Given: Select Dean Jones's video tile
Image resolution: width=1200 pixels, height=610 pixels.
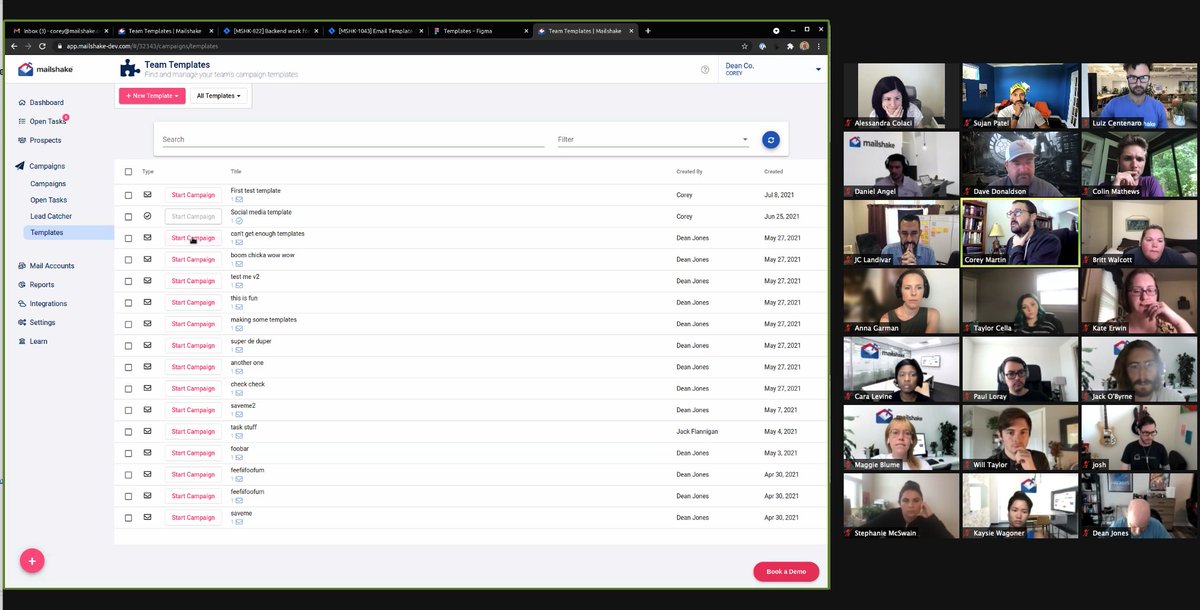Looking at the screenshot, I should [1140, 505].
